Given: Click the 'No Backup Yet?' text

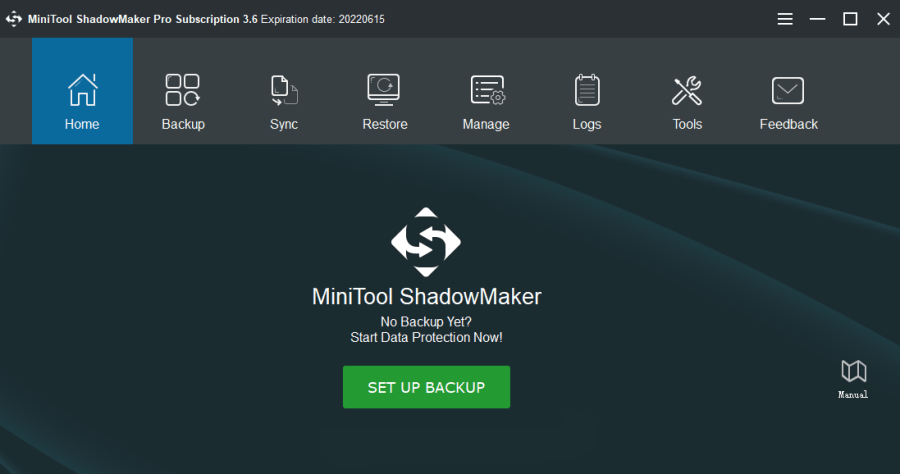Looking at the screenshot, I should tap(426, 322).
